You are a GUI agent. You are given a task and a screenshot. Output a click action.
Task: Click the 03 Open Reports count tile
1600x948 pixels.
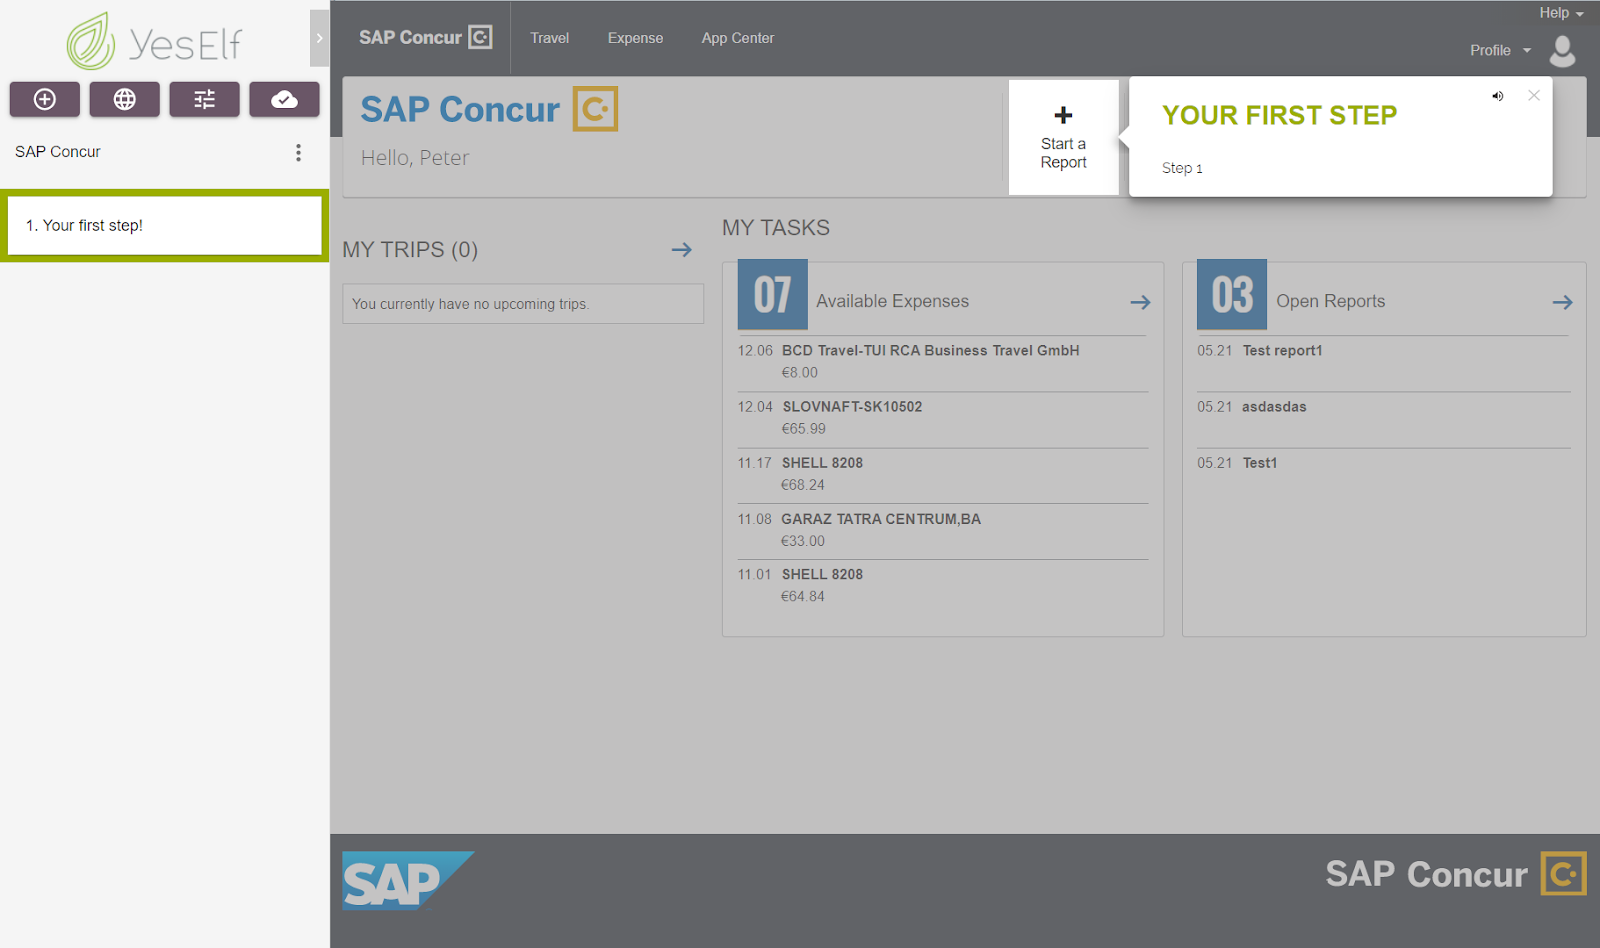tap(1232, 295)
